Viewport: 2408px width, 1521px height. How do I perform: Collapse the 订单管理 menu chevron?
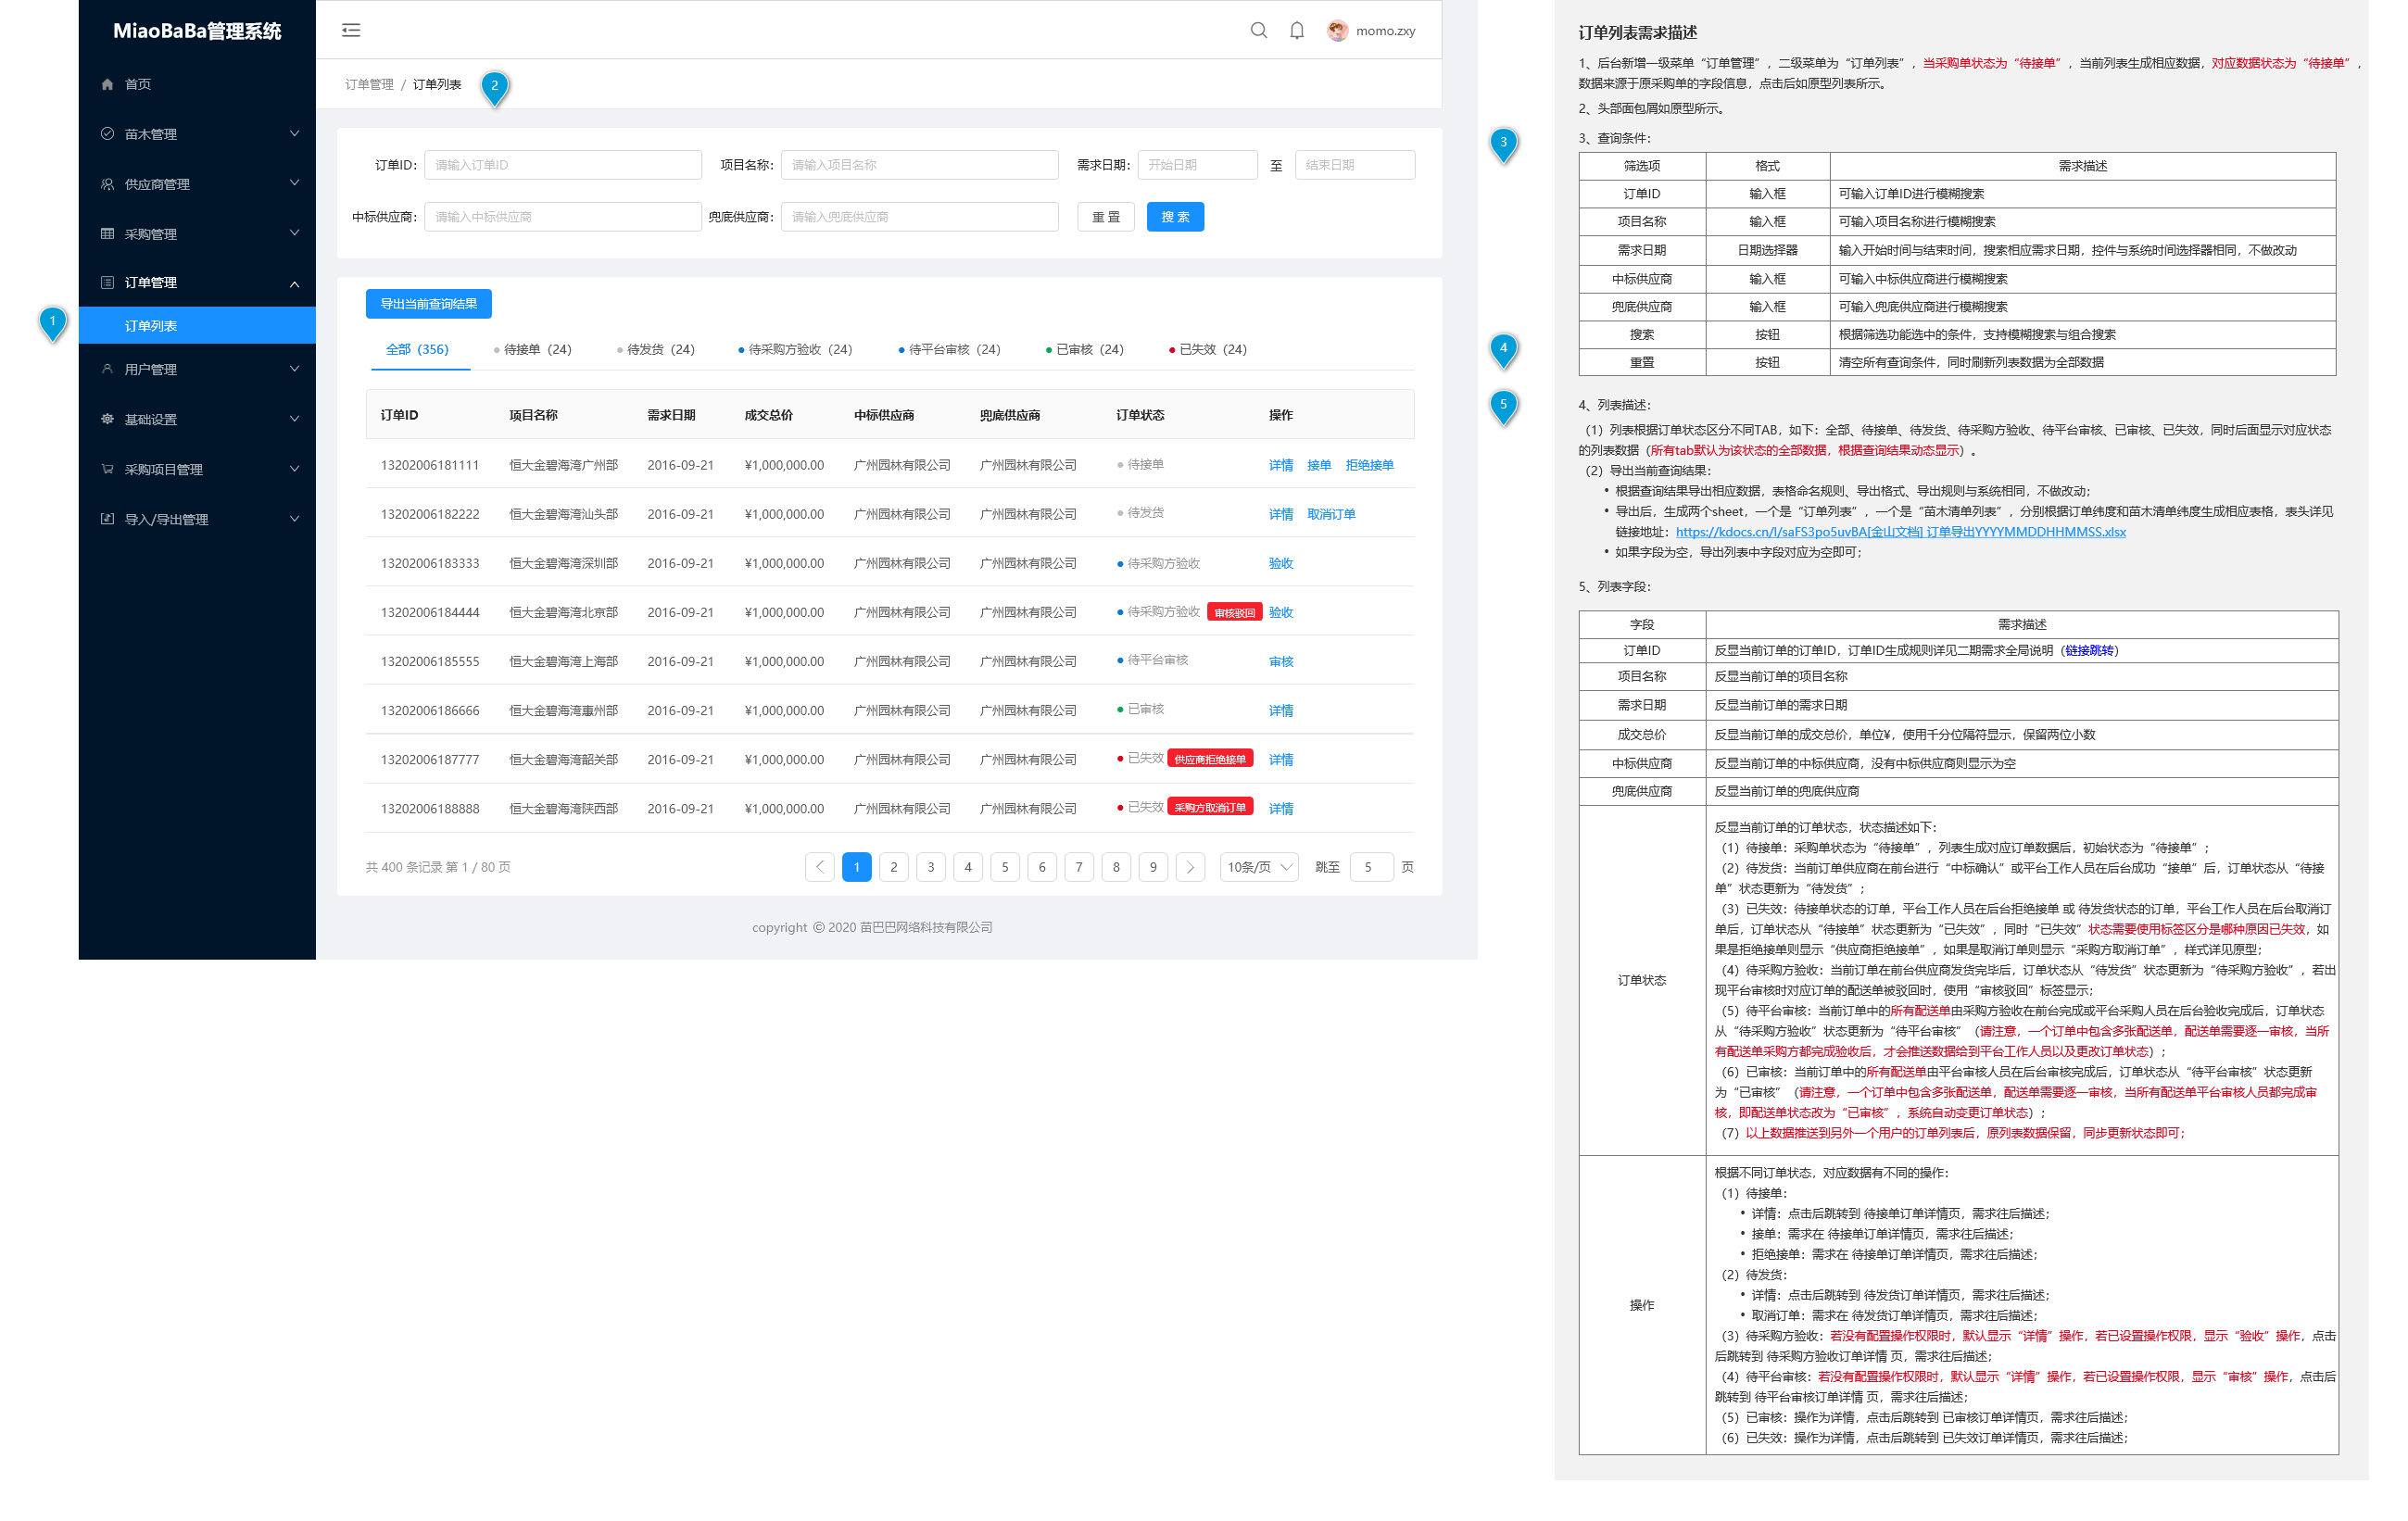[x=294, y=284]
